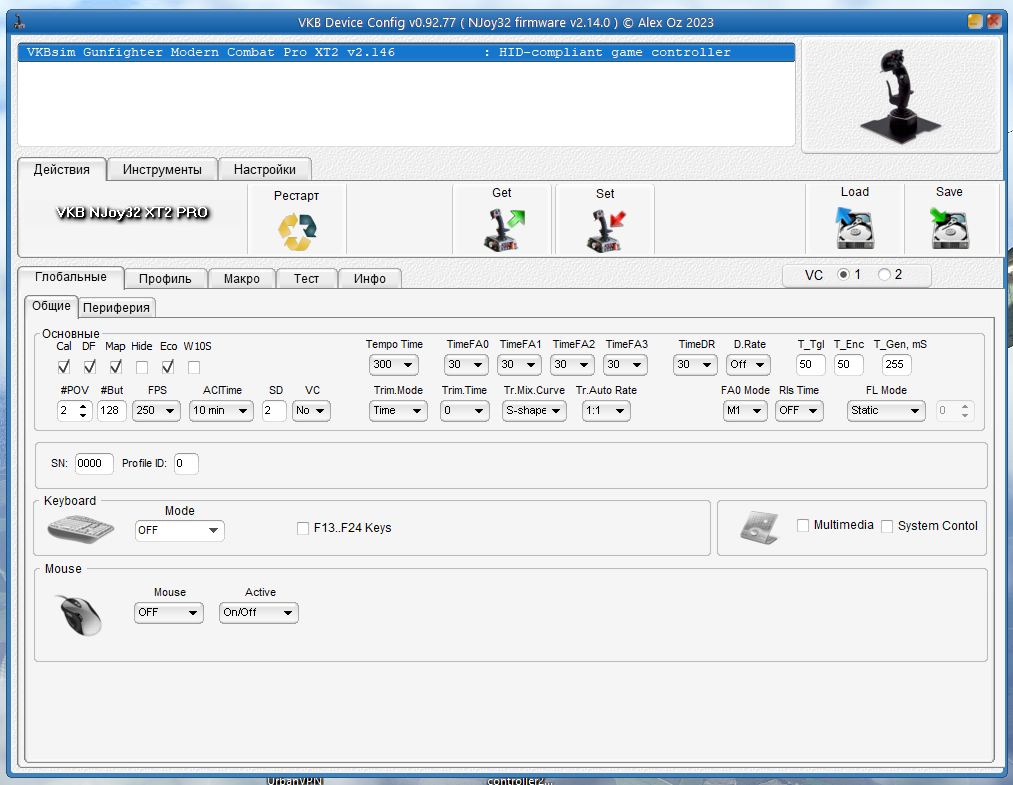Open the Макро tab
Screen dimensions: 1013x785
click(x=242, y=279)
